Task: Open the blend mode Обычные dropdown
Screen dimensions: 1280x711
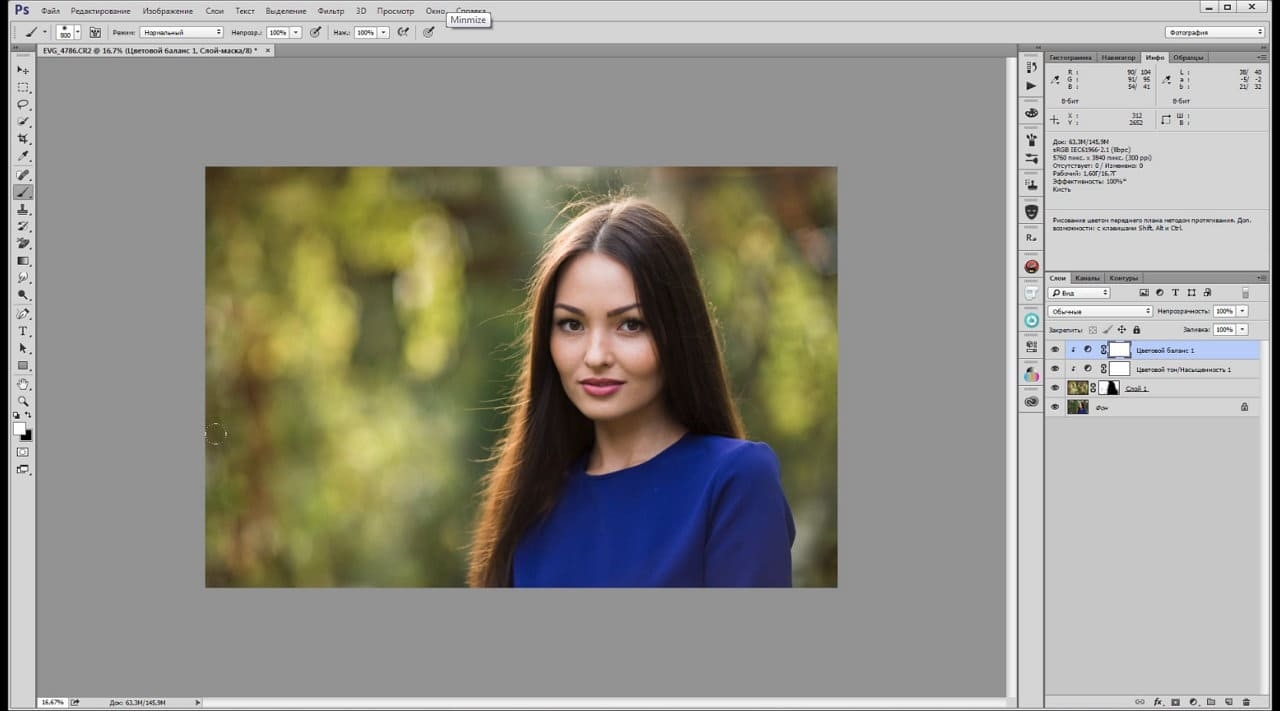Action: click(x=1099, y=311)
